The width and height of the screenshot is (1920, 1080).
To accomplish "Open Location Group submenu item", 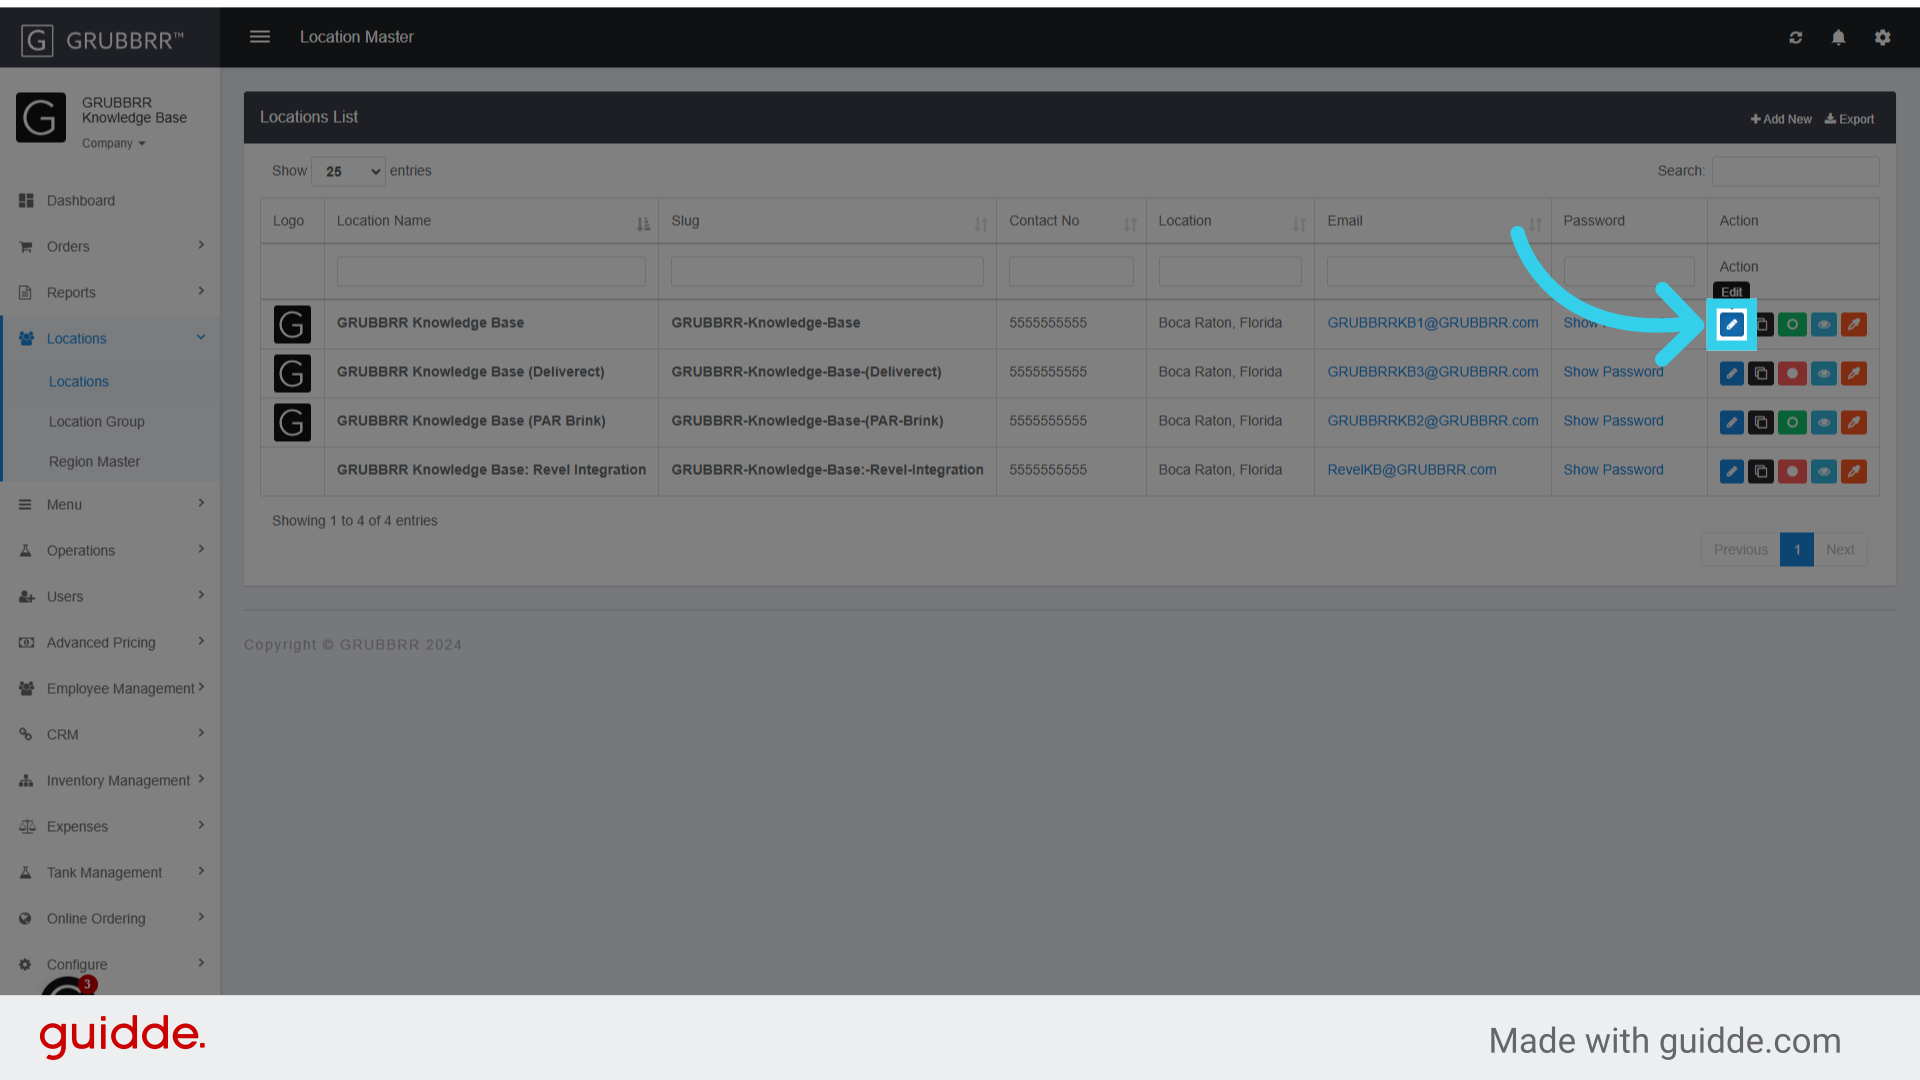I will pyautogui.click(x=97, y=422).
